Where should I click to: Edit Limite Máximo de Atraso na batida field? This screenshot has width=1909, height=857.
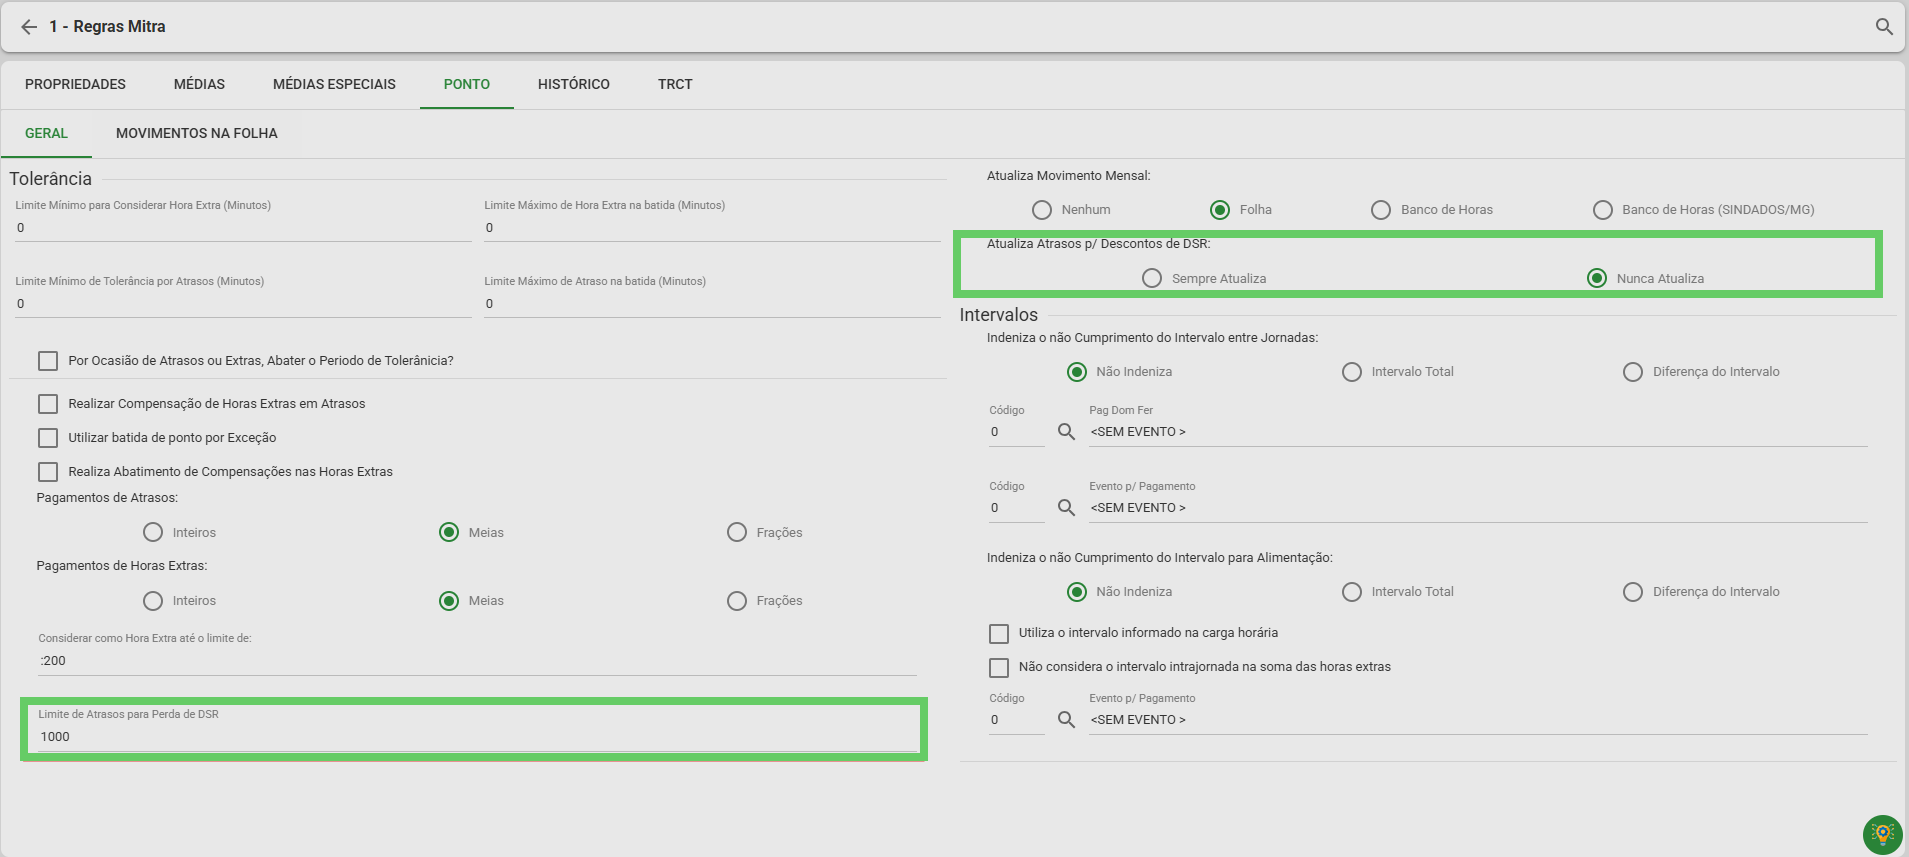click(713, 304)
